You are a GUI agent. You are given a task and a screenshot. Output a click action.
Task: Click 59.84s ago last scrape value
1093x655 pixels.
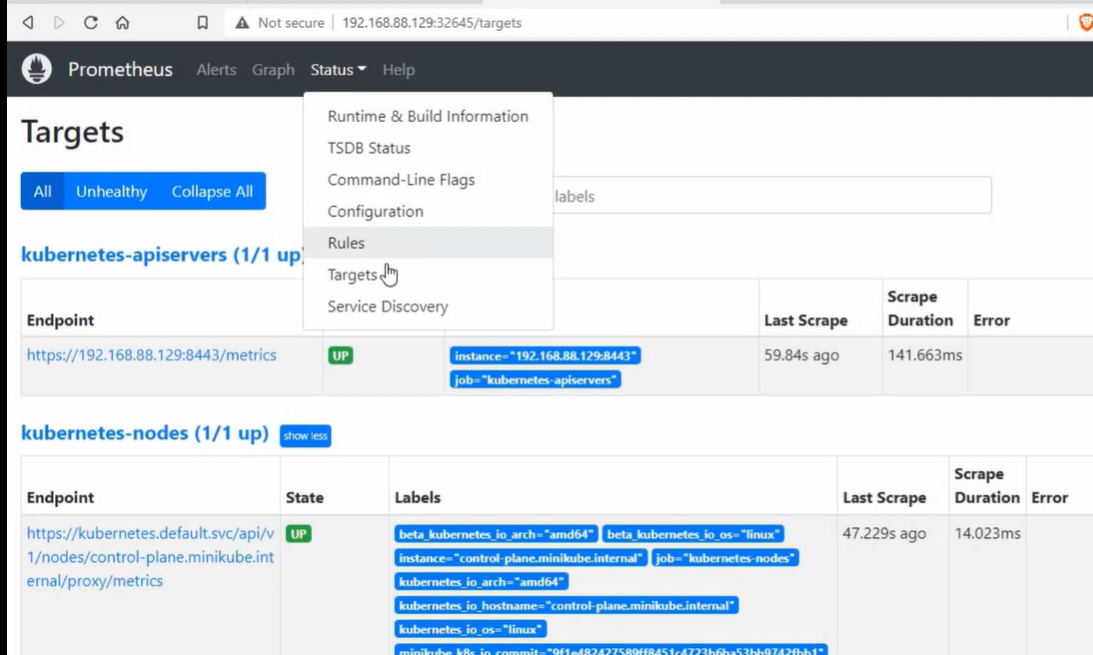[x=802, y=355]
